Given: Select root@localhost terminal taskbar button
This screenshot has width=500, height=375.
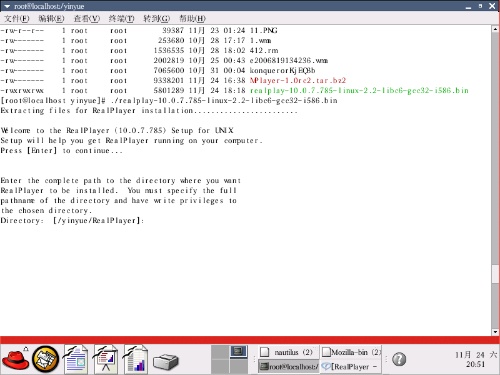Looking at the screenshot, I should click(x=289, y=367).
